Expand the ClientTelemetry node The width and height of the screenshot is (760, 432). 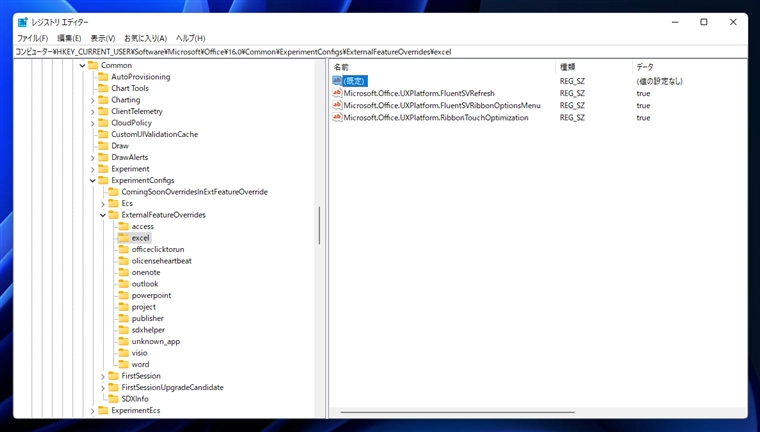[x=93, y=112]
